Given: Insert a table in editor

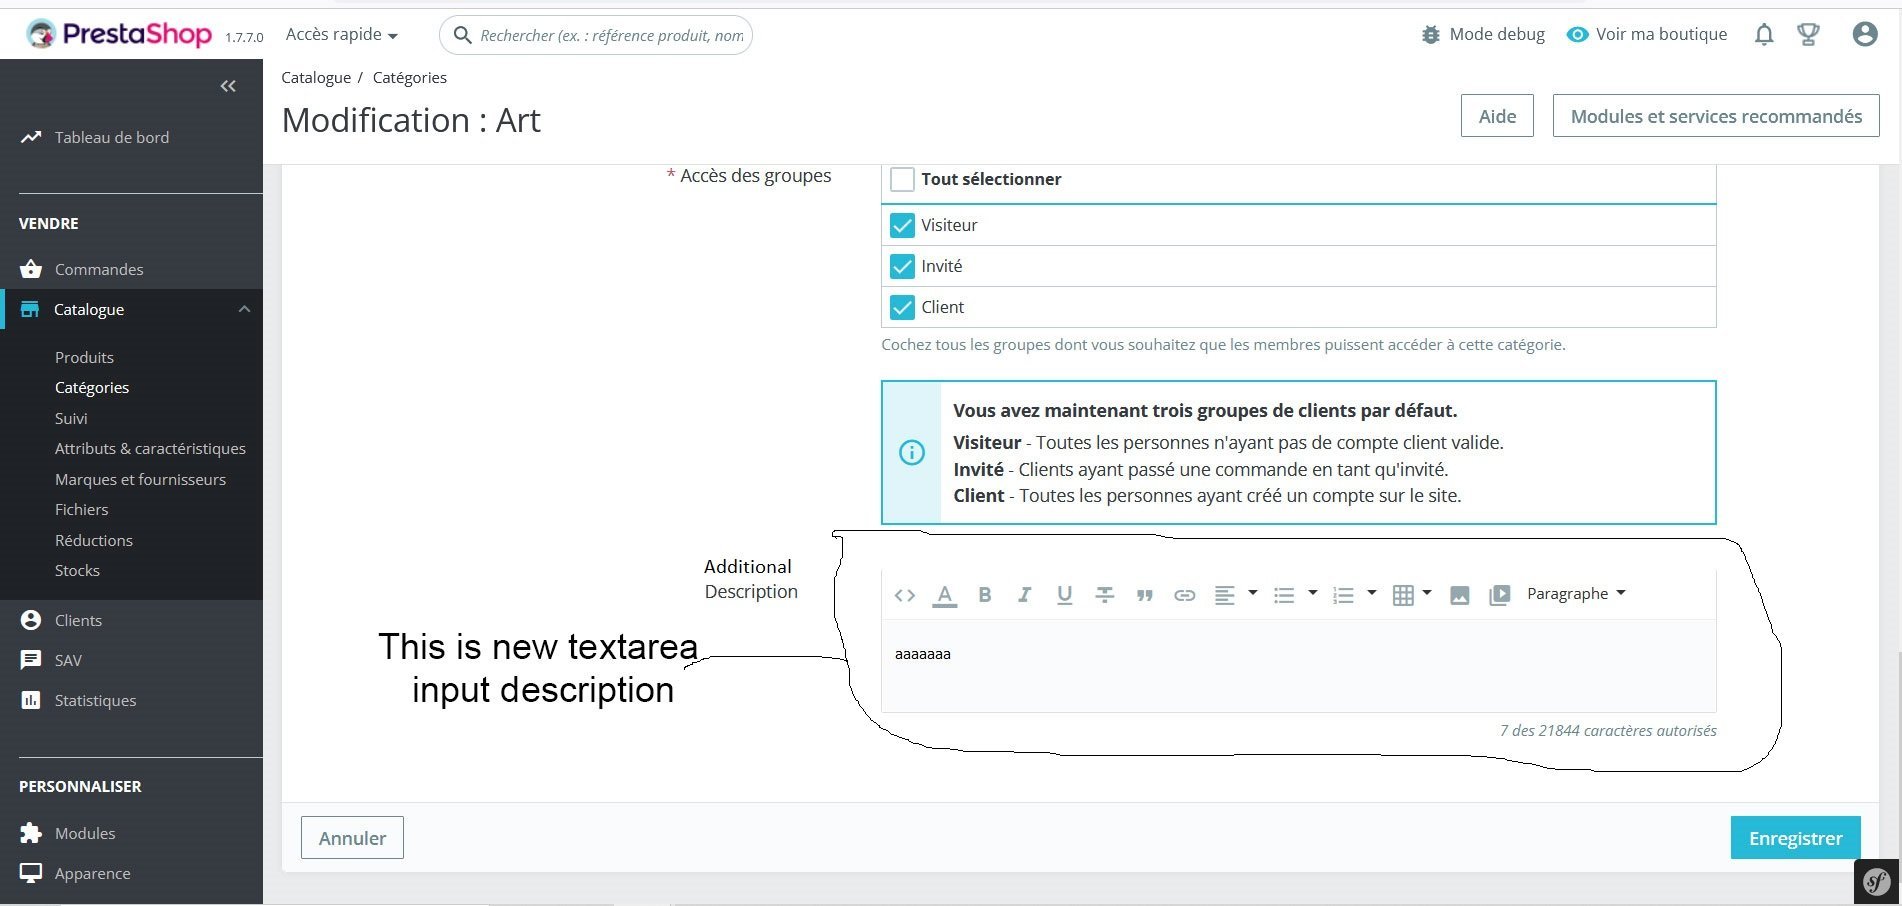Looking at the screenshot, I should [1403, 595].
